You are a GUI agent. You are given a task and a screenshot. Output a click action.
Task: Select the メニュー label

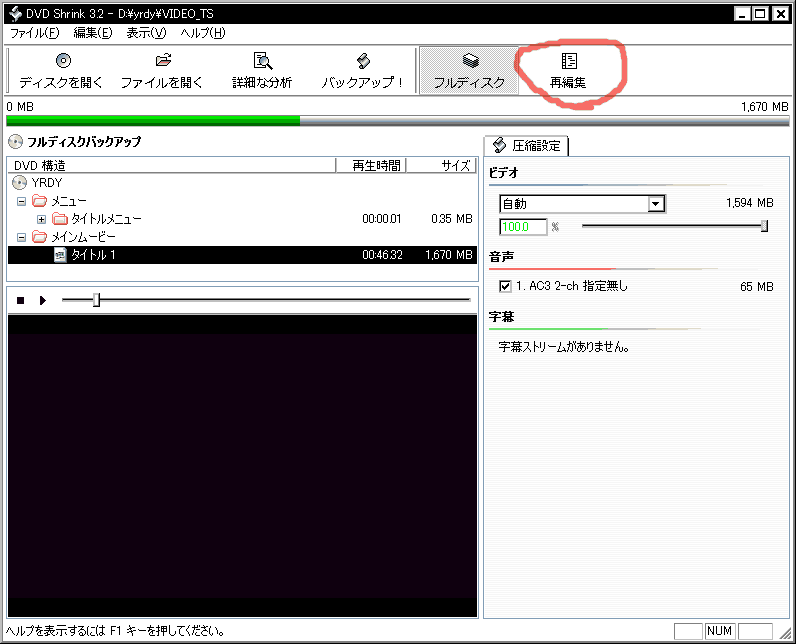(x=69, y=201)
